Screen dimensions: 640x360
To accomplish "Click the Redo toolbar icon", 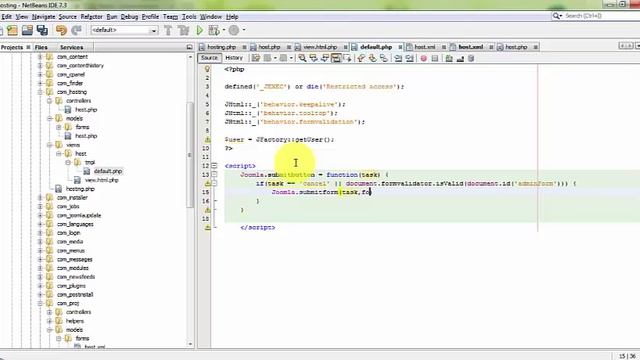I will [x=76, y=30].
